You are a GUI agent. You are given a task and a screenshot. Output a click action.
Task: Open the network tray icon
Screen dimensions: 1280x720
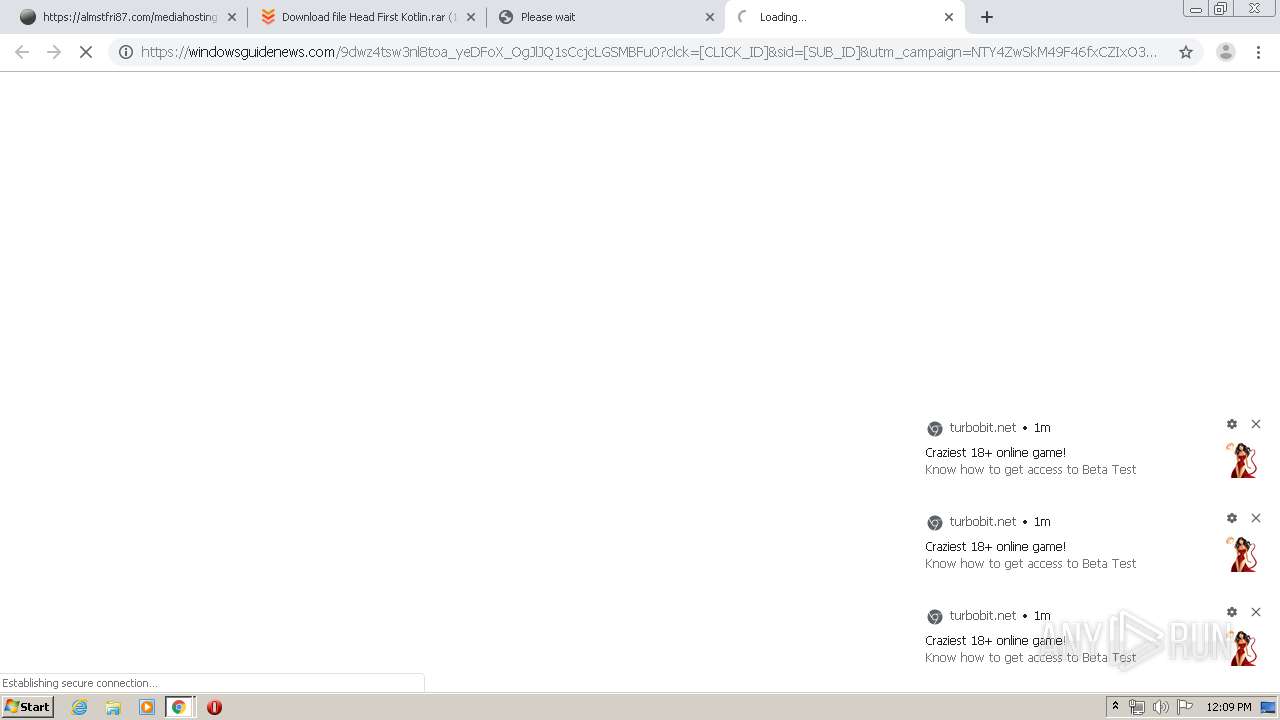1137,707
